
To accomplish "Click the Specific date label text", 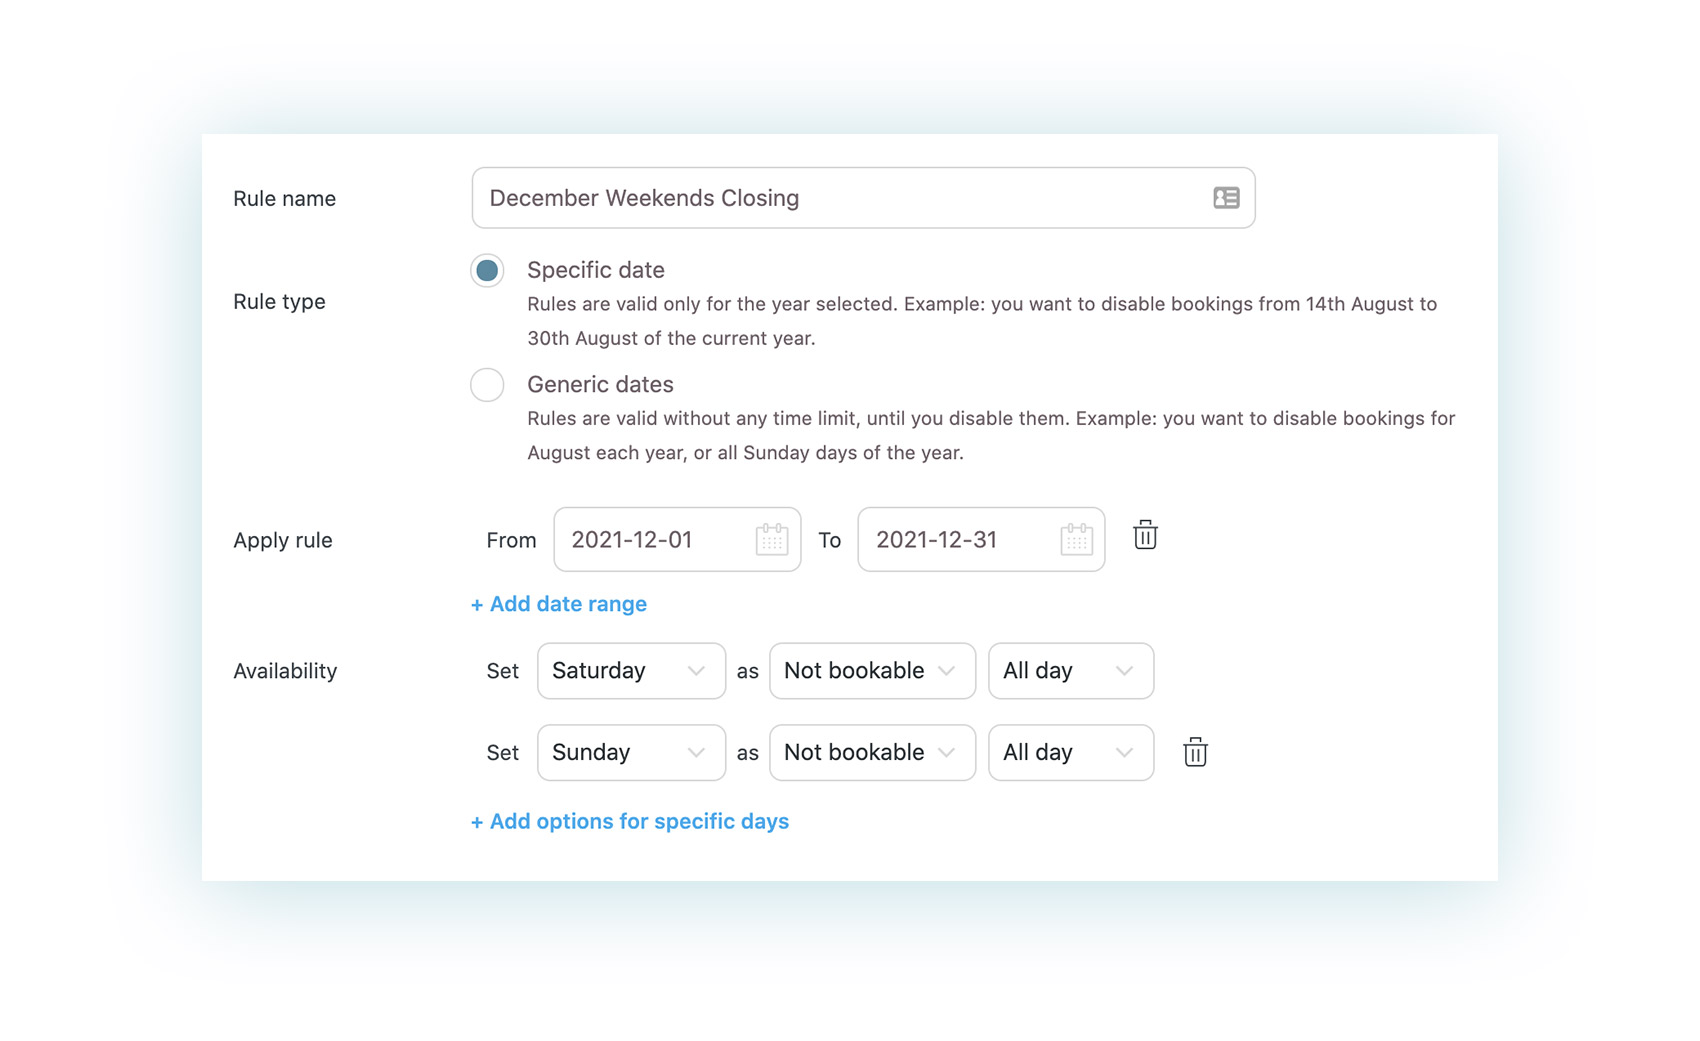I will [x=596, y=270].
